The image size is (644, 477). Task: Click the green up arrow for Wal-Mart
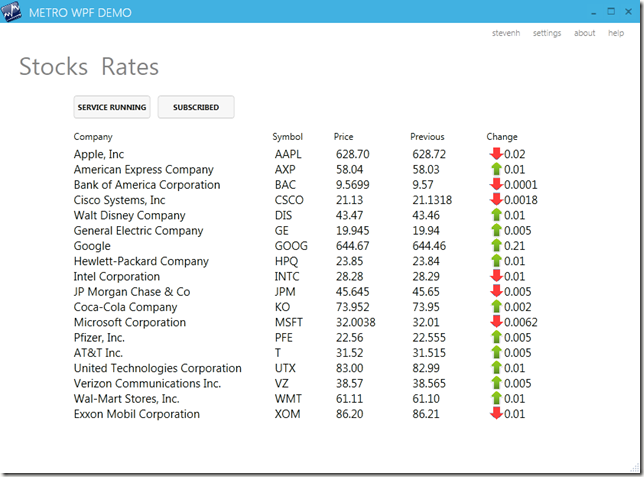[x=497, y=398]
